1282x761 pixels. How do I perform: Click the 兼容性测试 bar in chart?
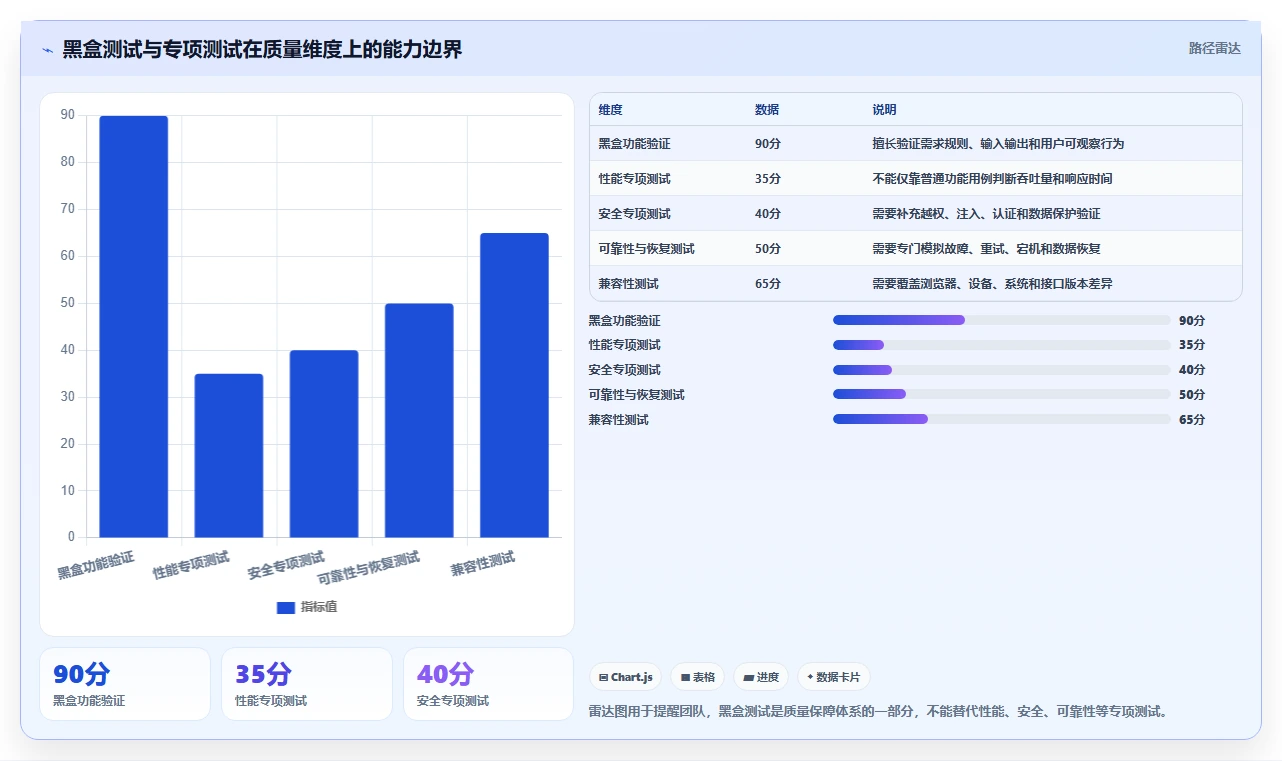514,385
